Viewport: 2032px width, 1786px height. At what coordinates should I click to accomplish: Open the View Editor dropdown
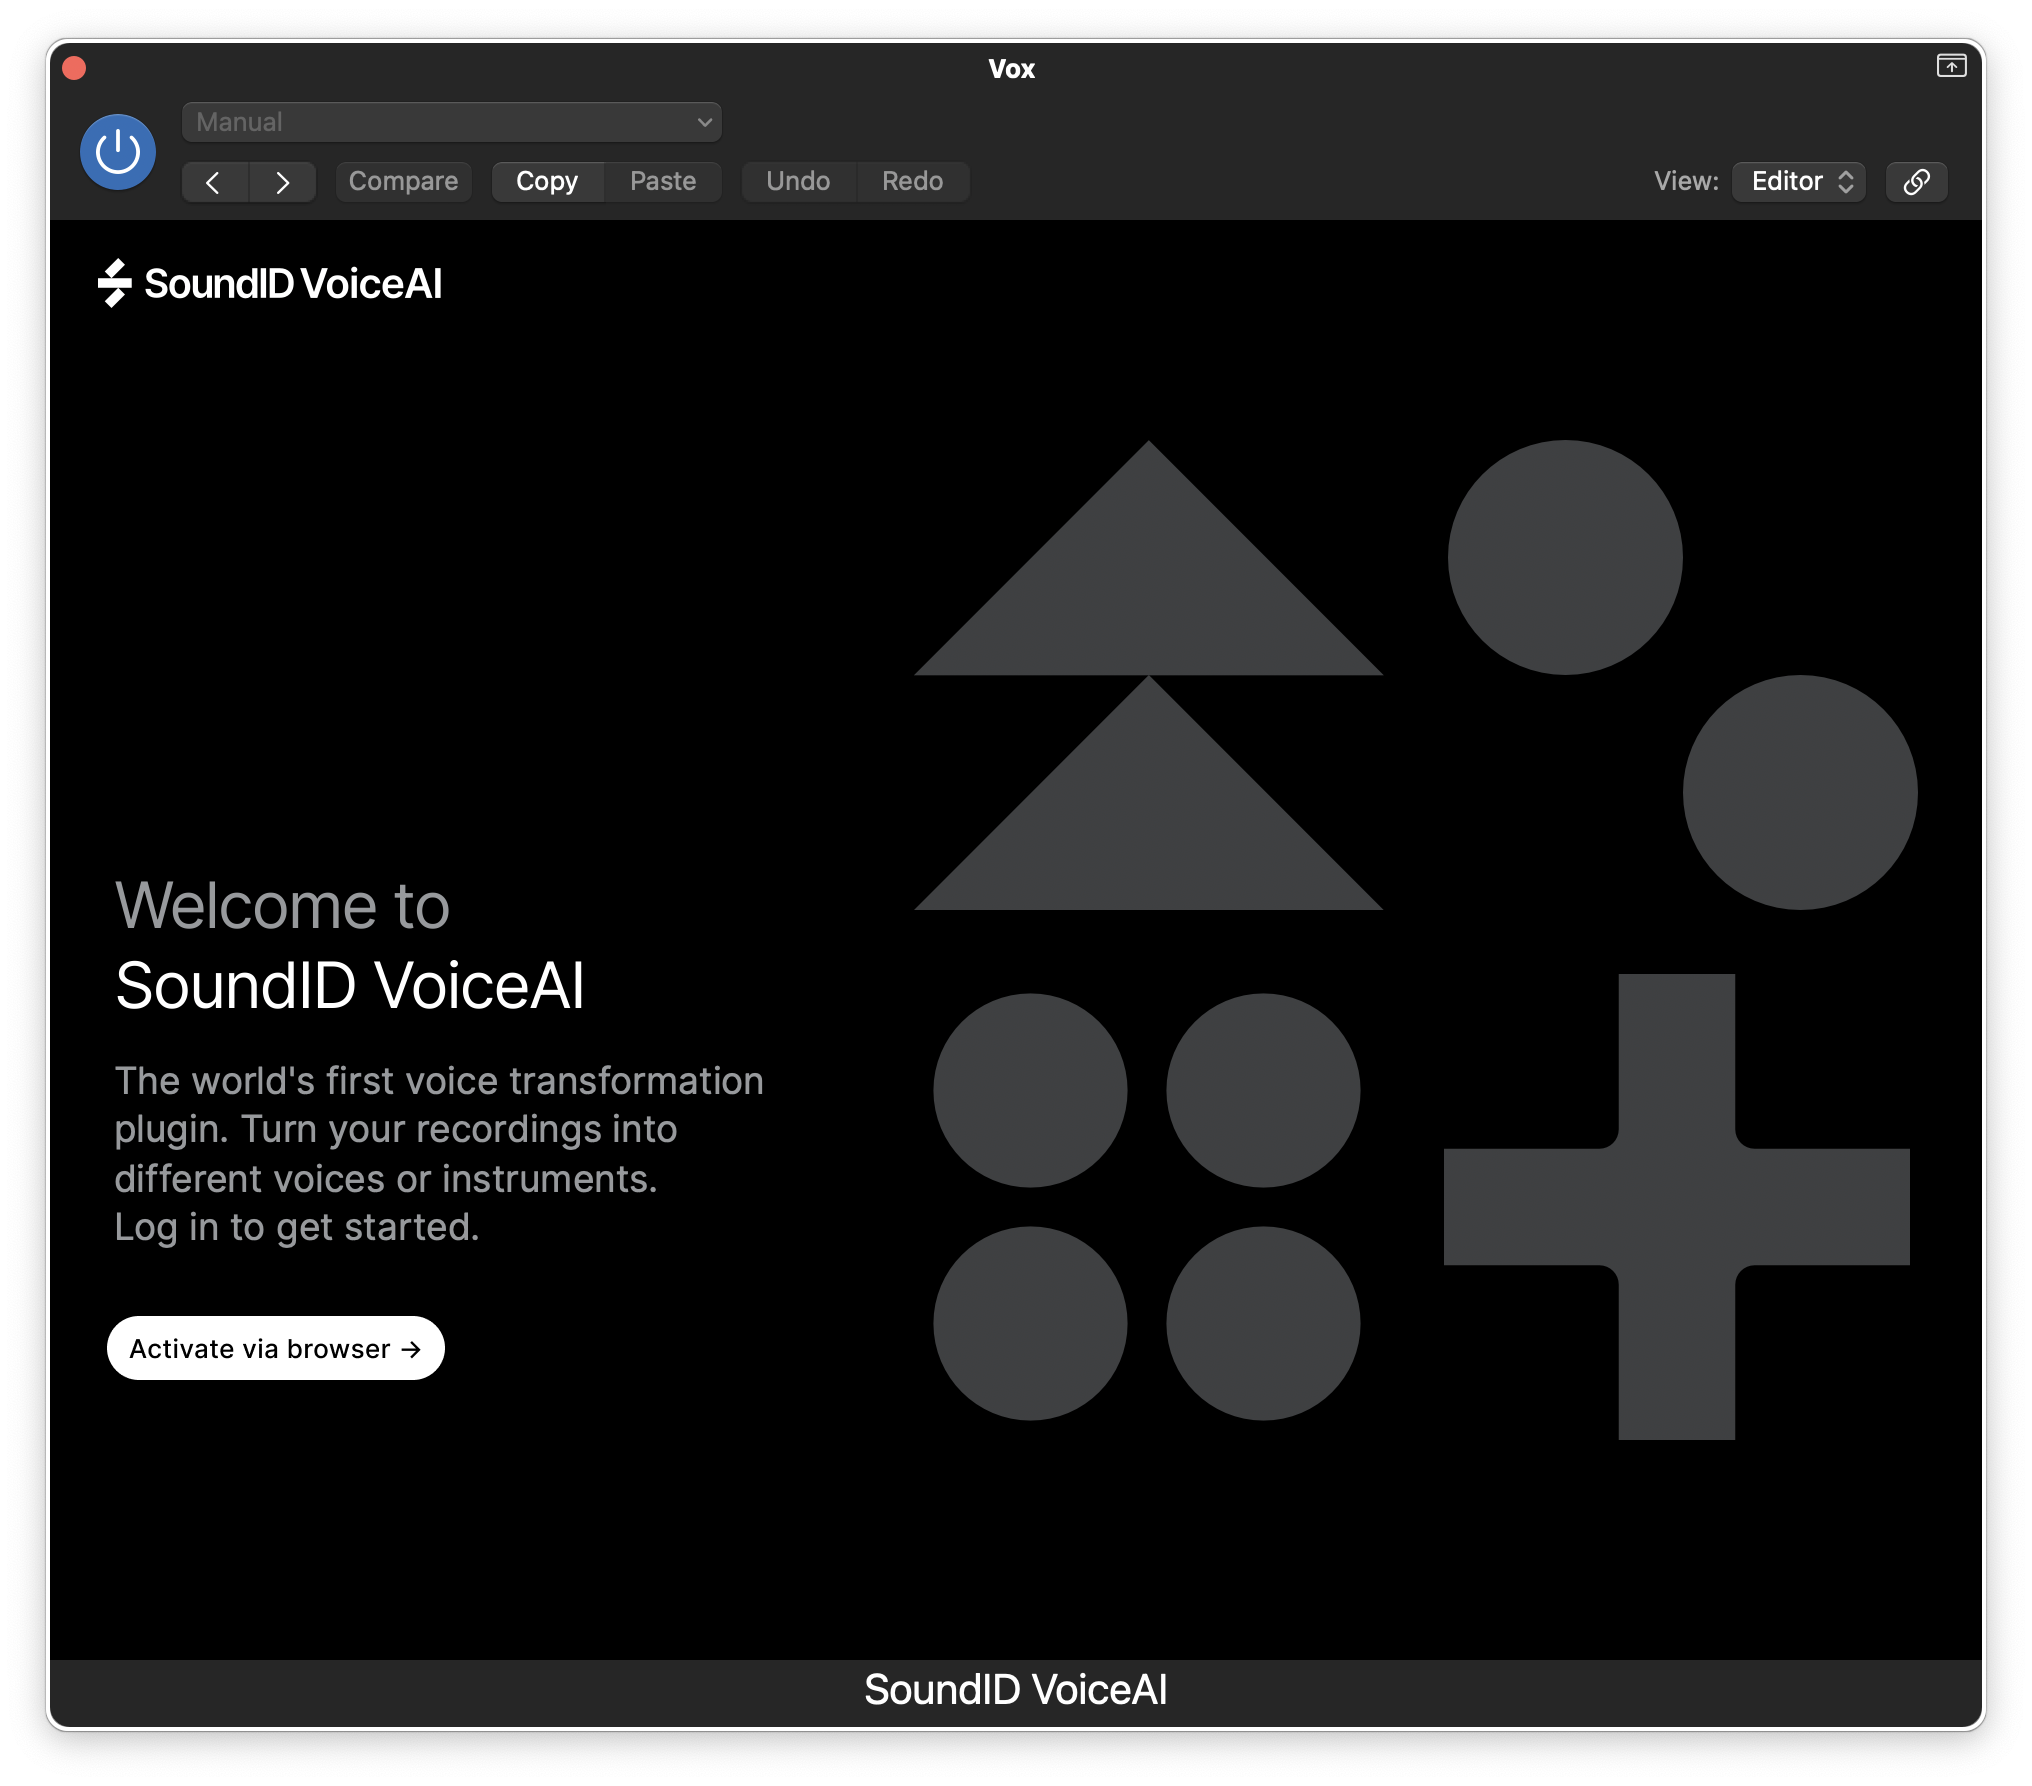click(1799, 181)
